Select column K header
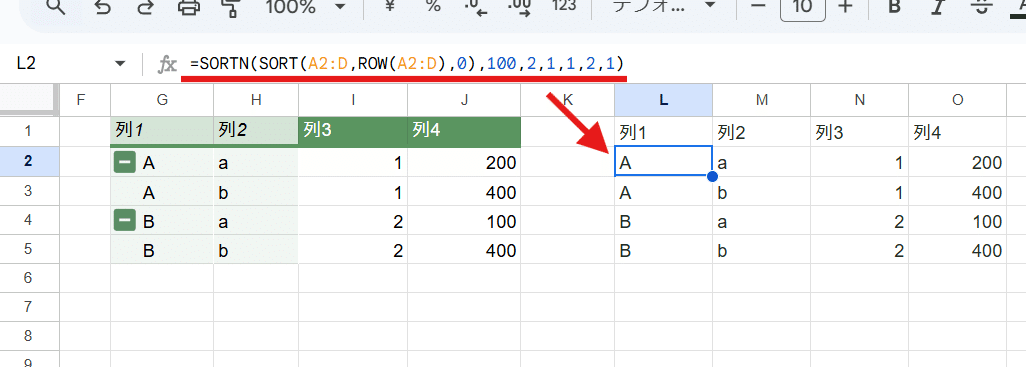Image resolution: width=1026 pixels, height=367 pixels. [x=568, y=100]
